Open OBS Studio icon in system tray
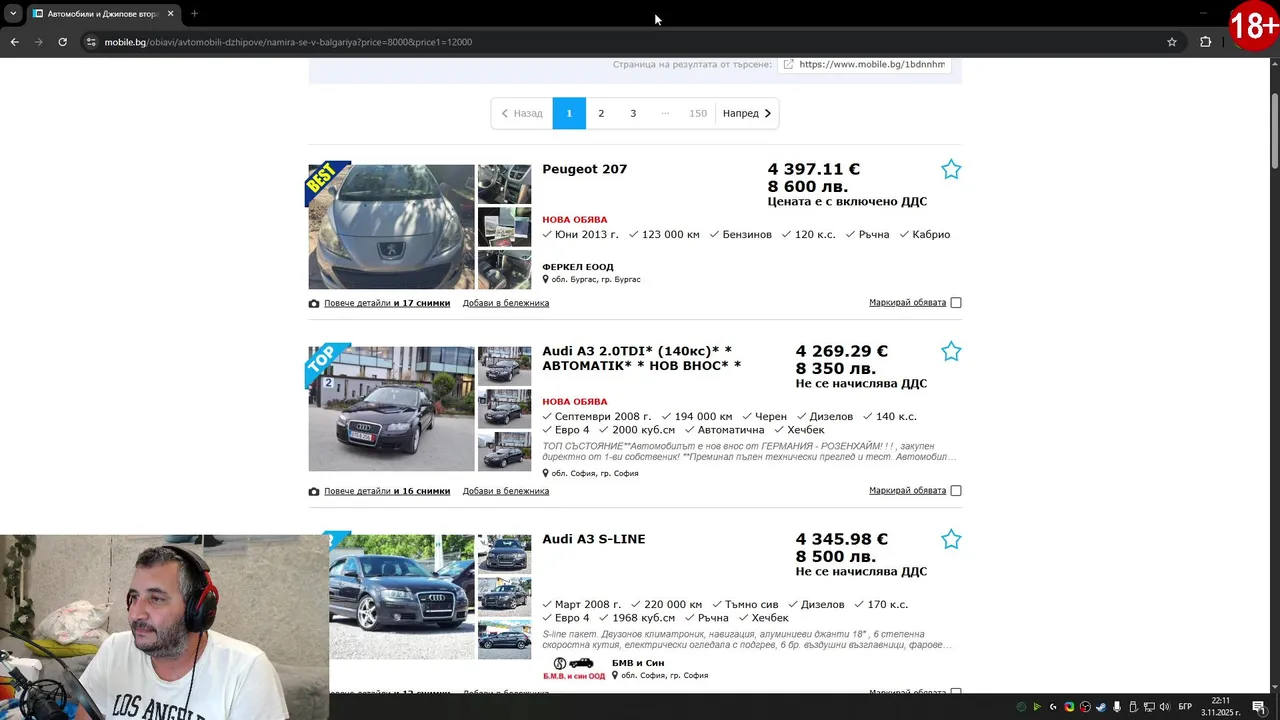 [1085, 707]
